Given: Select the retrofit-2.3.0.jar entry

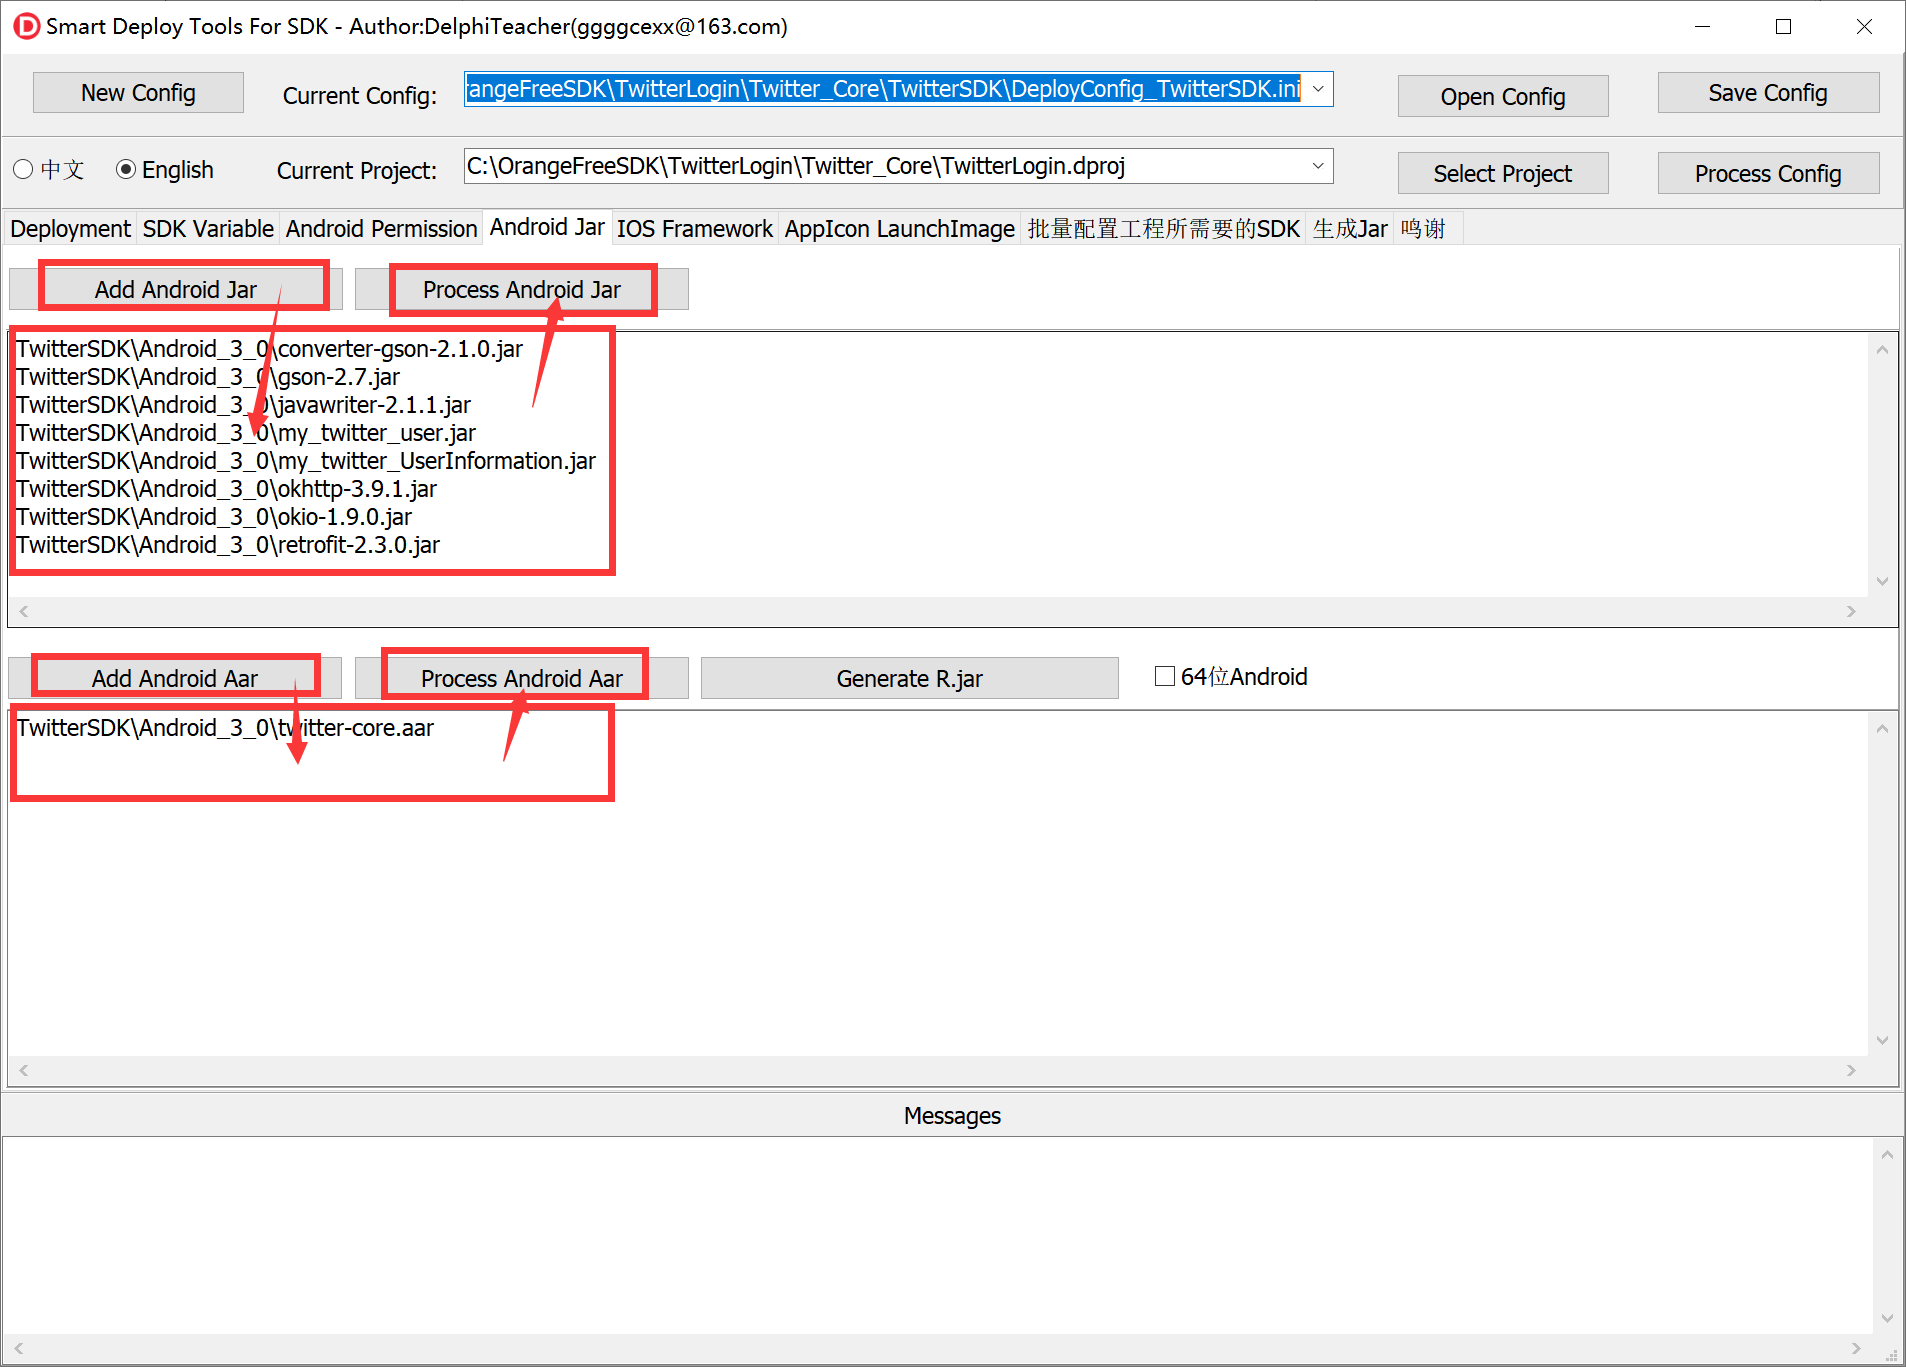Looking at the screenshot, I should (228, 545).
